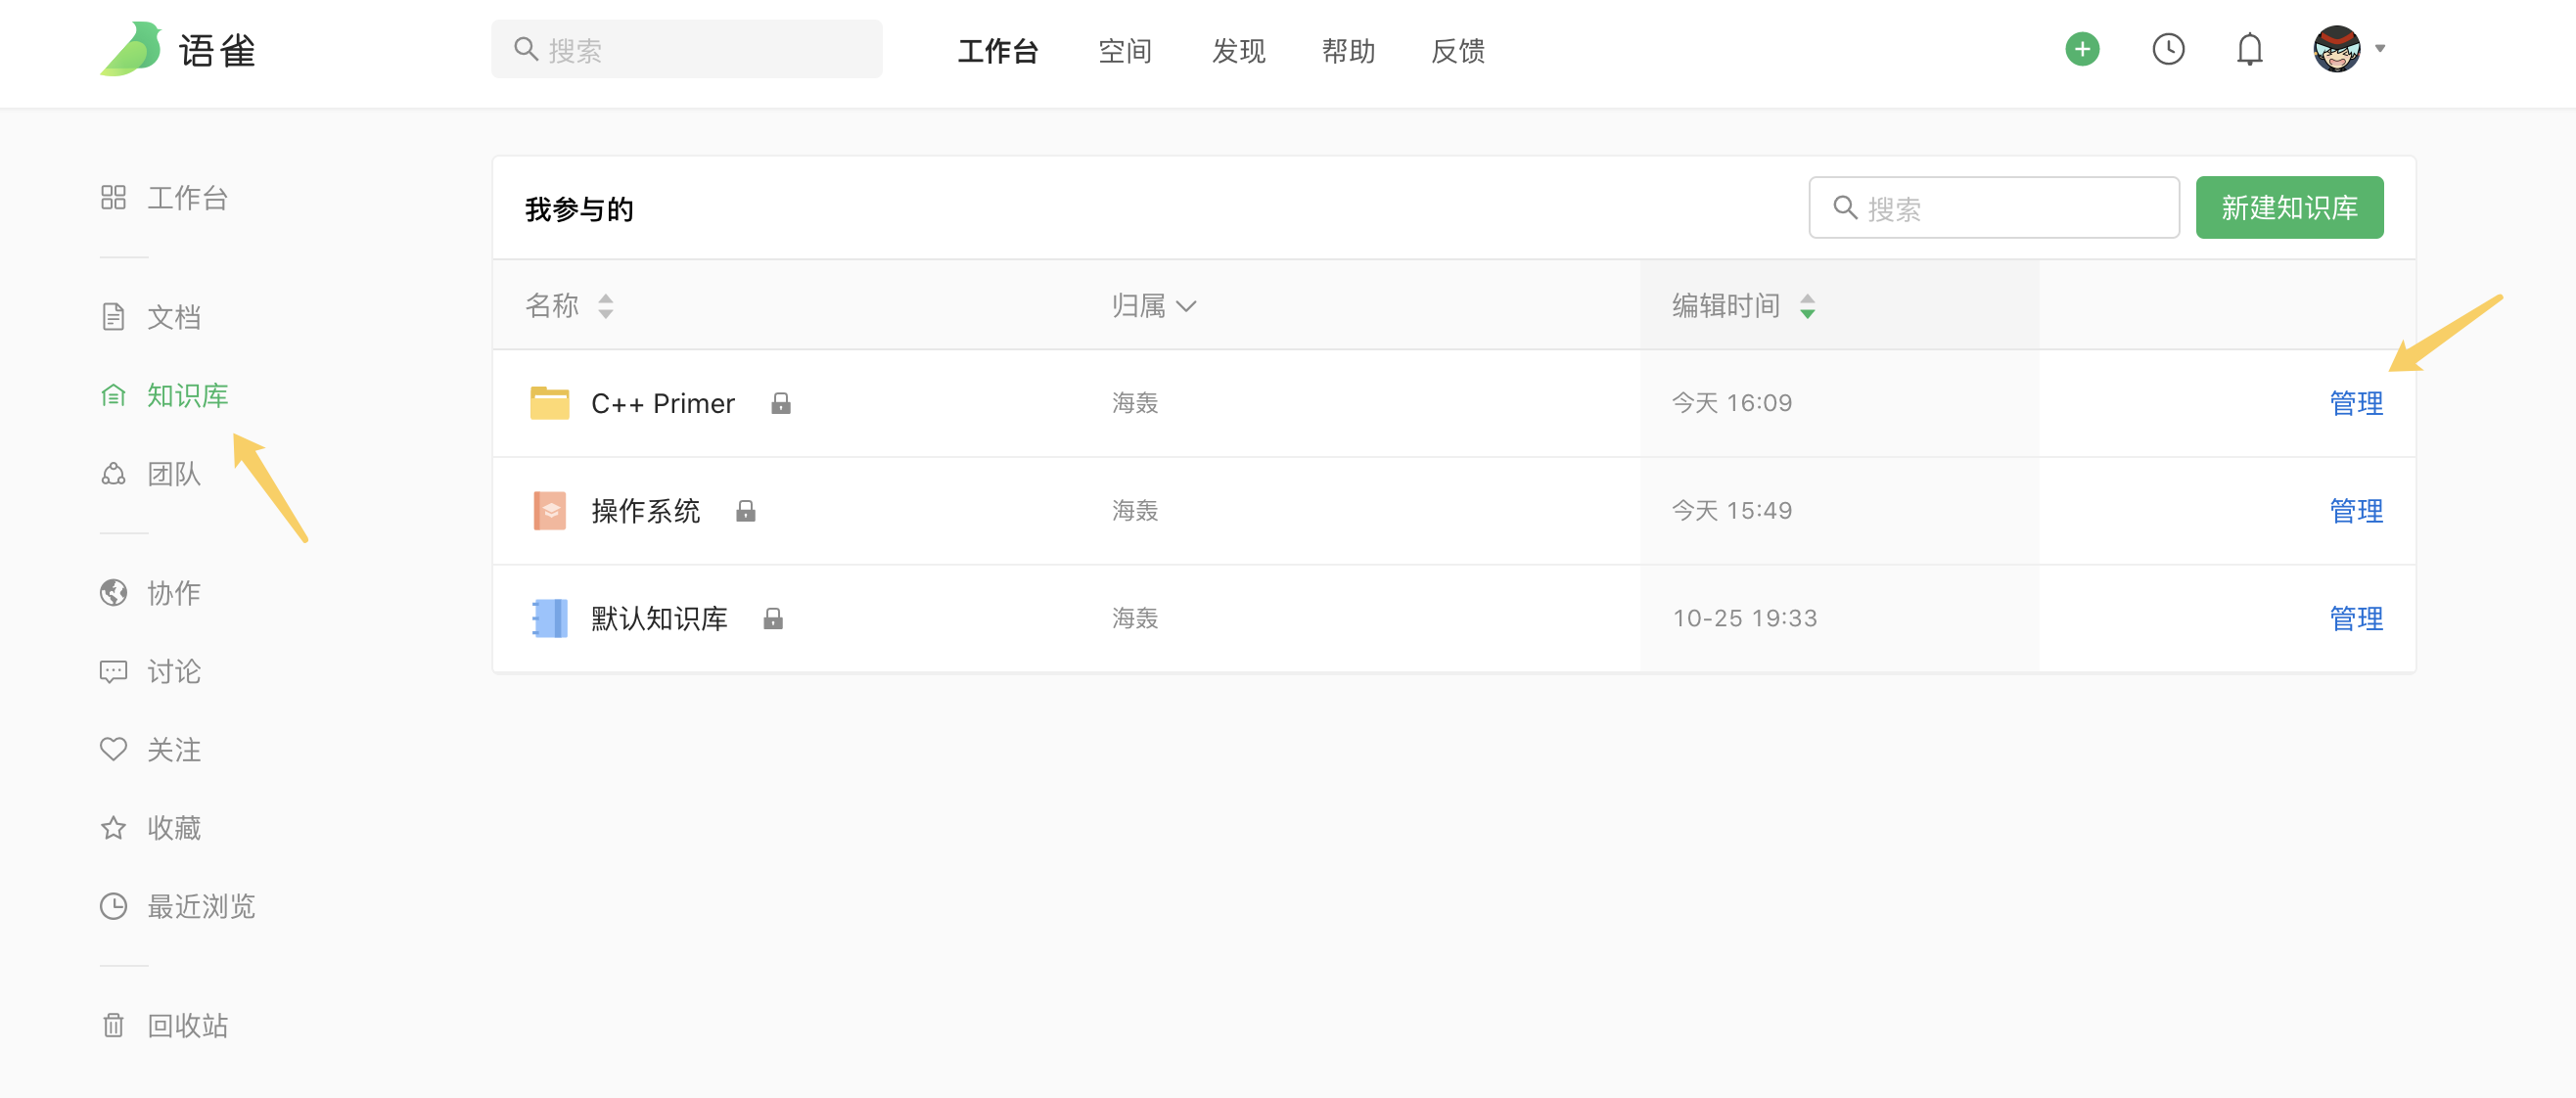This screenshot has height=1098, width=2576.
Task: Open notifications bell icon
Action: [2249, 49]
